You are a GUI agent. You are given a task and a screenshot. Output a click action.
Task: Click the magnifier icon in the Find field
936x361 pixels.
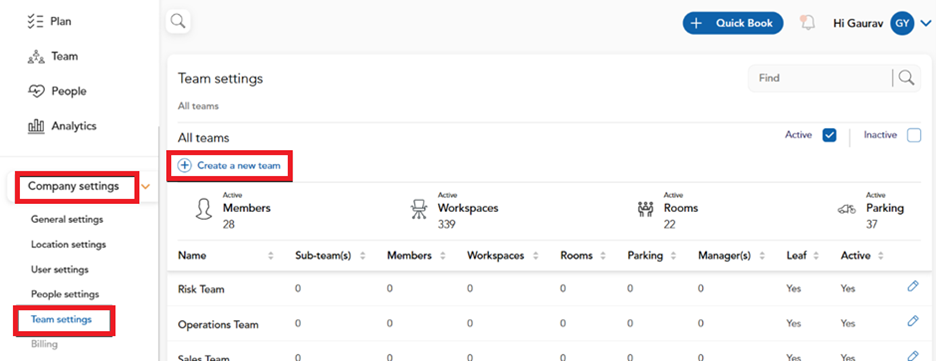point(906,78)
